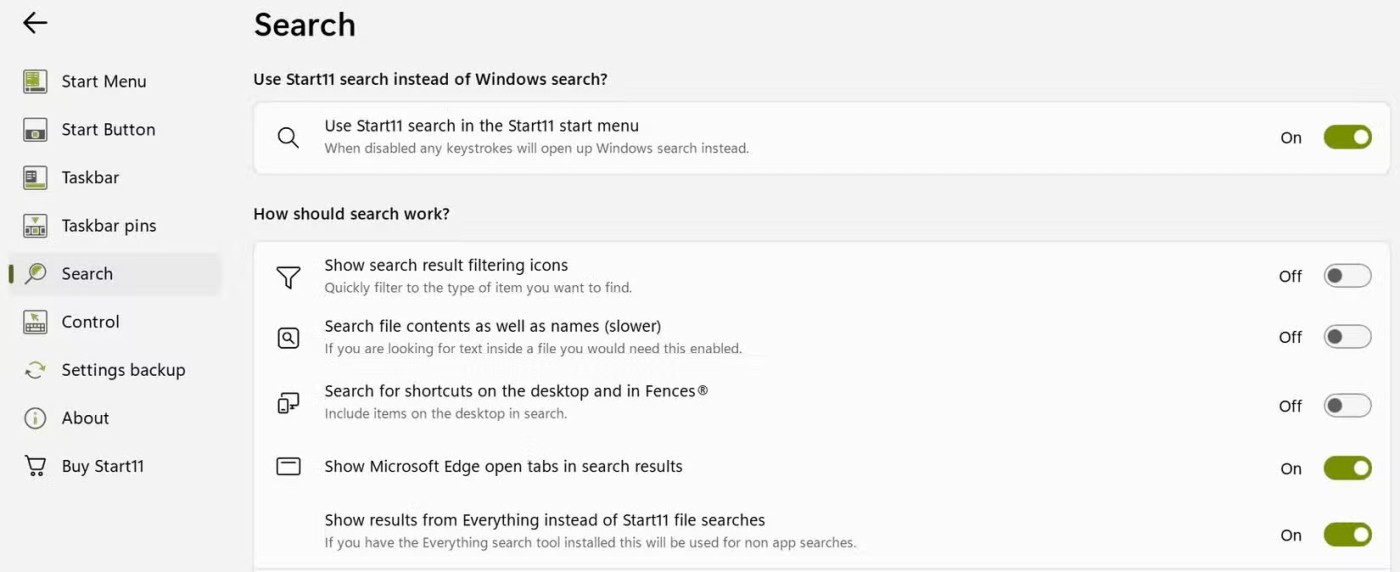Click the About info icon
1400x572 pixels.
pyautogui.click(x=35, y=418)
